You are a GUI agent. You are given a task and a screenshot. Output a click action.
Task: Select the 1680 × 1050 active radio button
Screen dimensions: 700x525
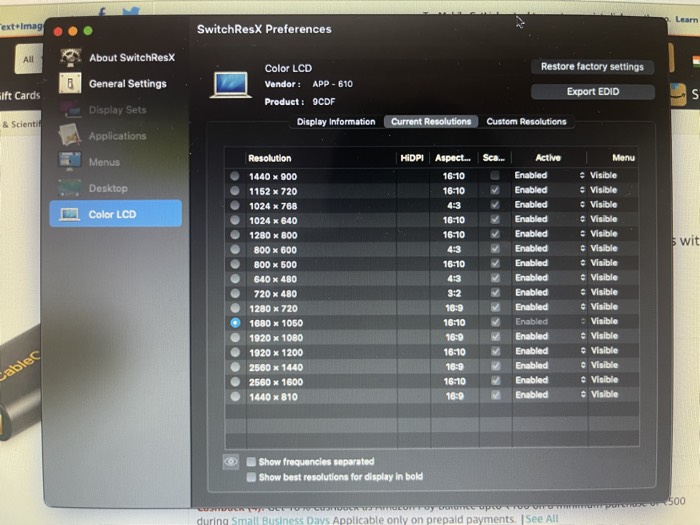(235, 323)
